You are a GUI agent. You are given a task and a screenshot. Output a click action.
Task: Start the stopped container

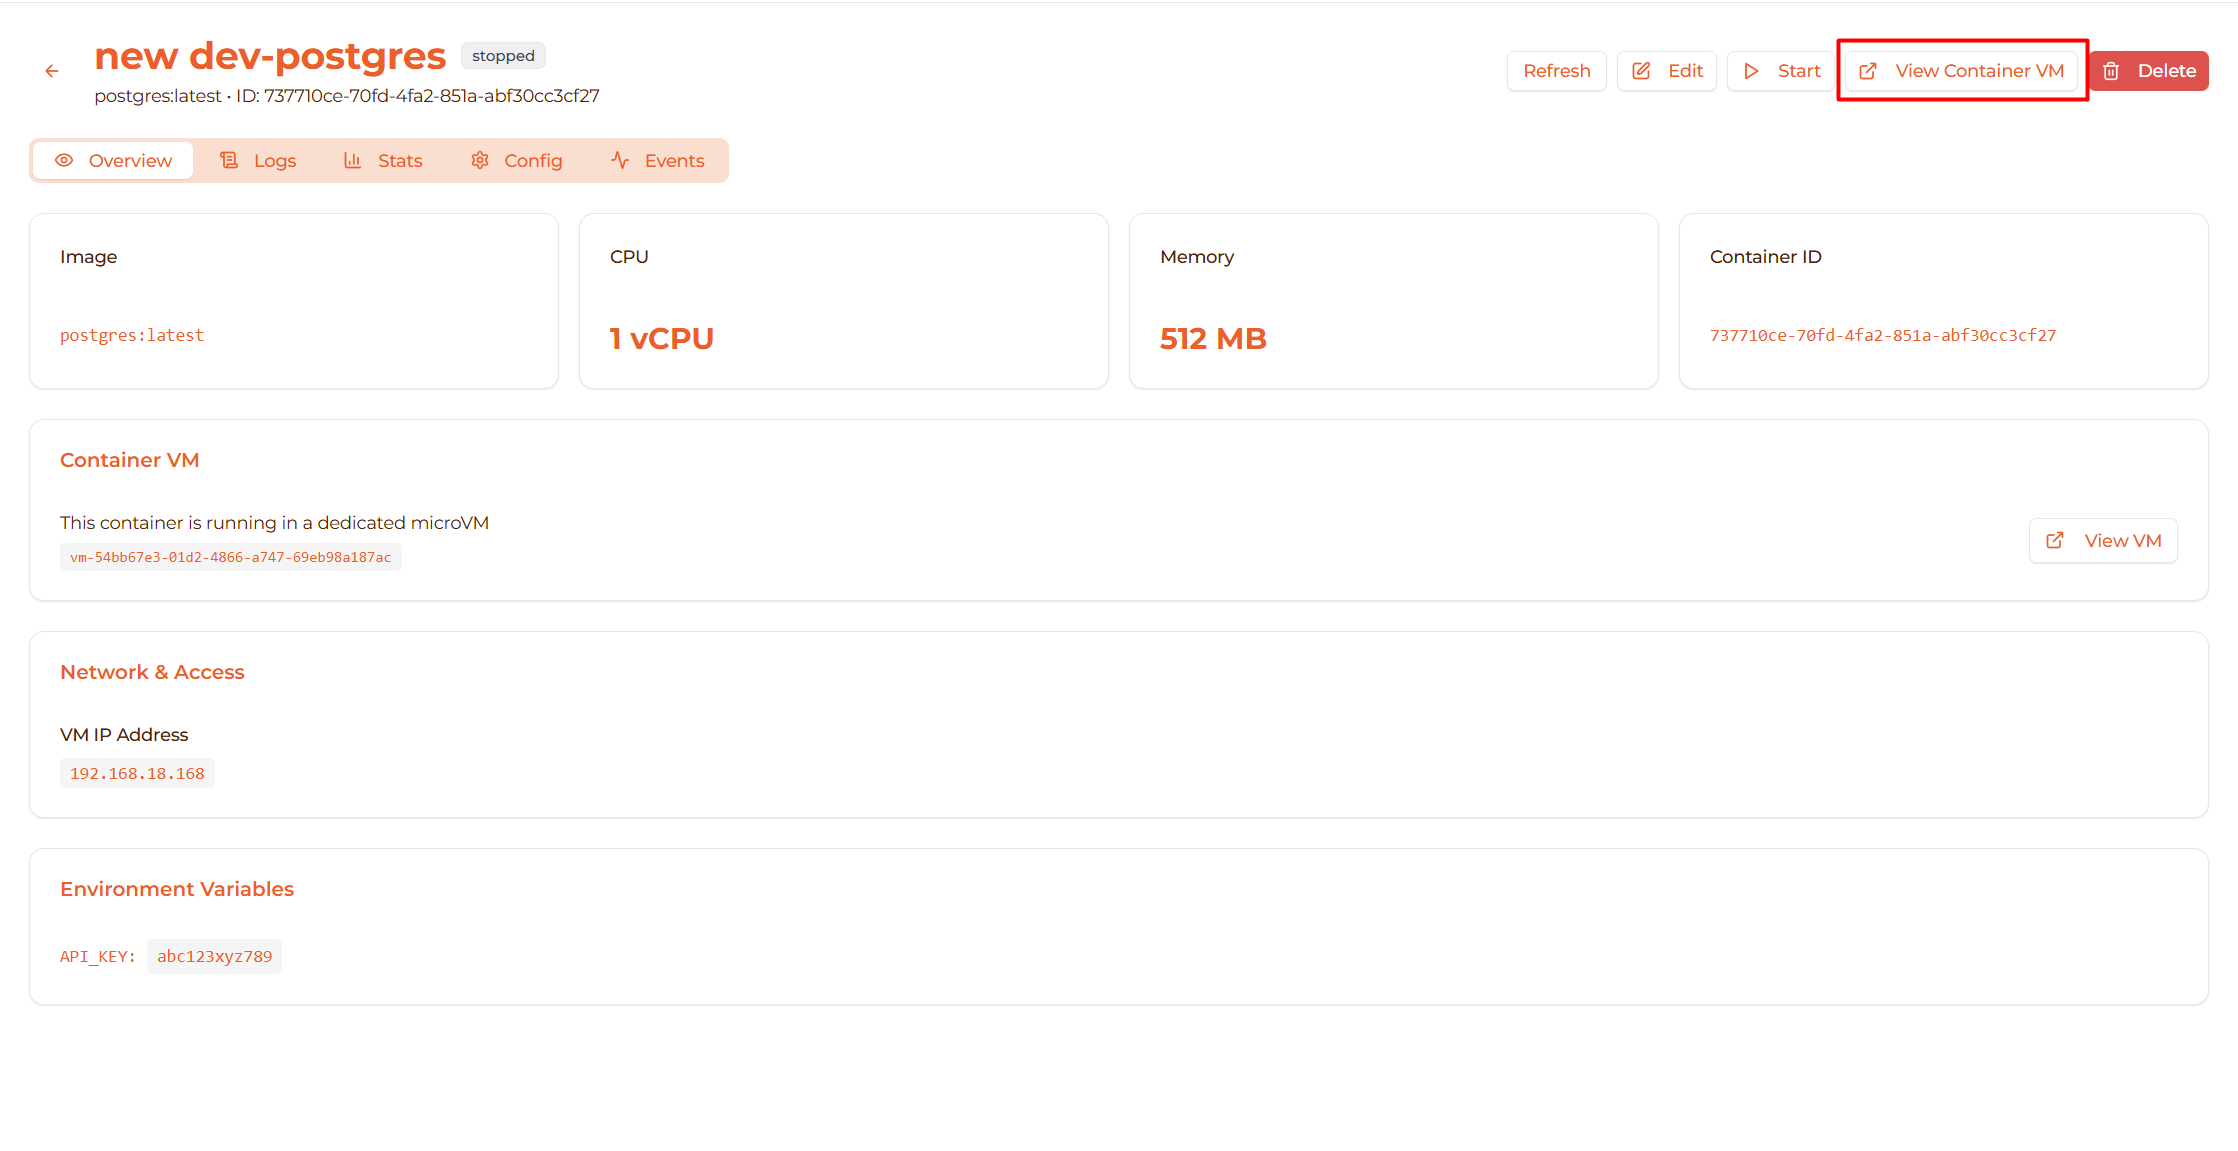(1780, 70)
